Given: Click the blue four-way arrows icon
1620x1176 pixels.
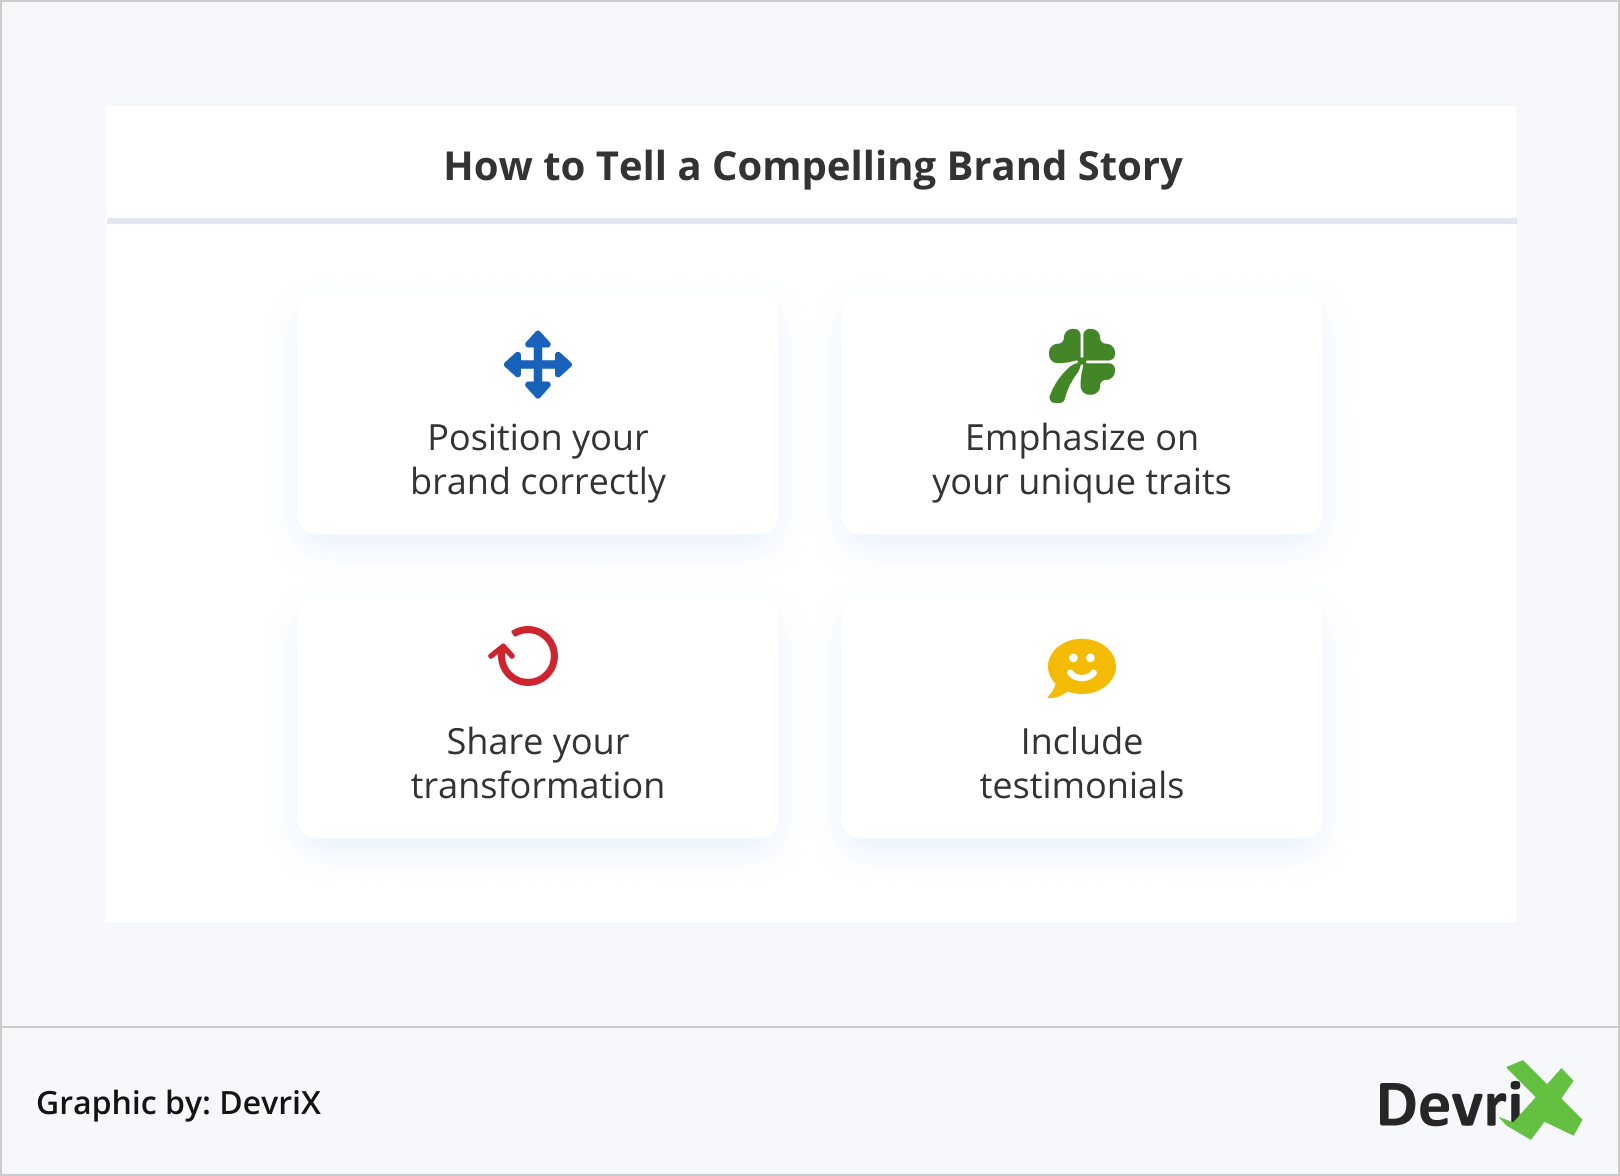Looking at the screenshot, I should tap(538, 365).
